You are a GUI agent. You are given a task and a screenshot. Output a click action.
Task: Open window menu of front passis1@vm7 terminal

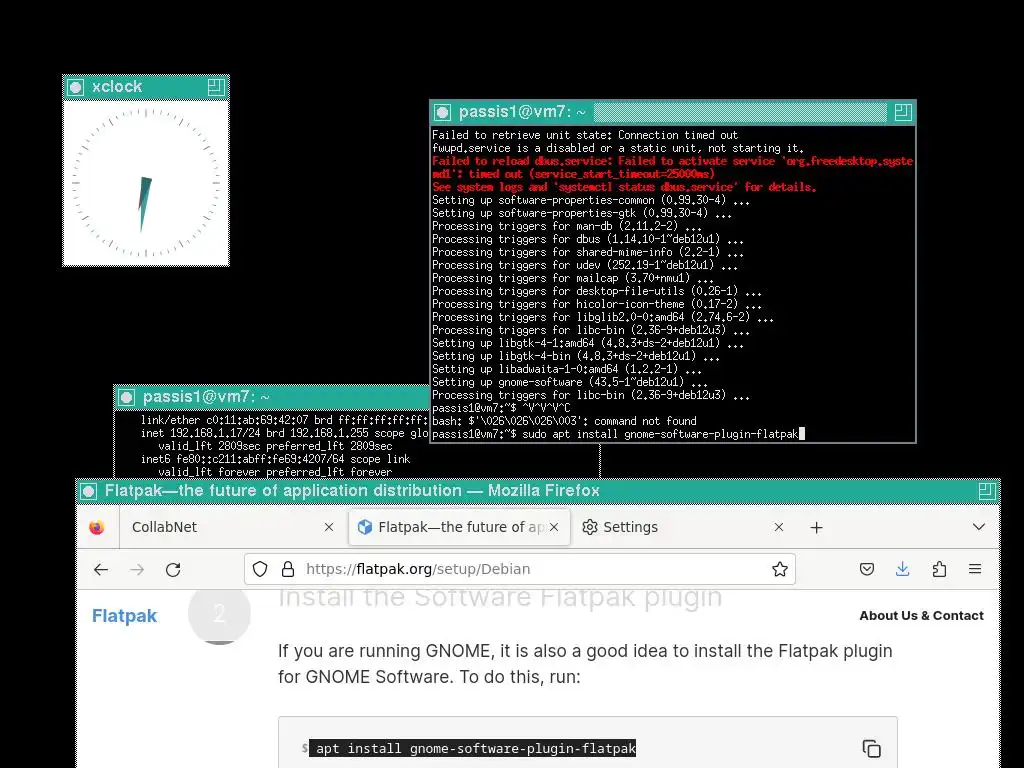pos(443,112)
